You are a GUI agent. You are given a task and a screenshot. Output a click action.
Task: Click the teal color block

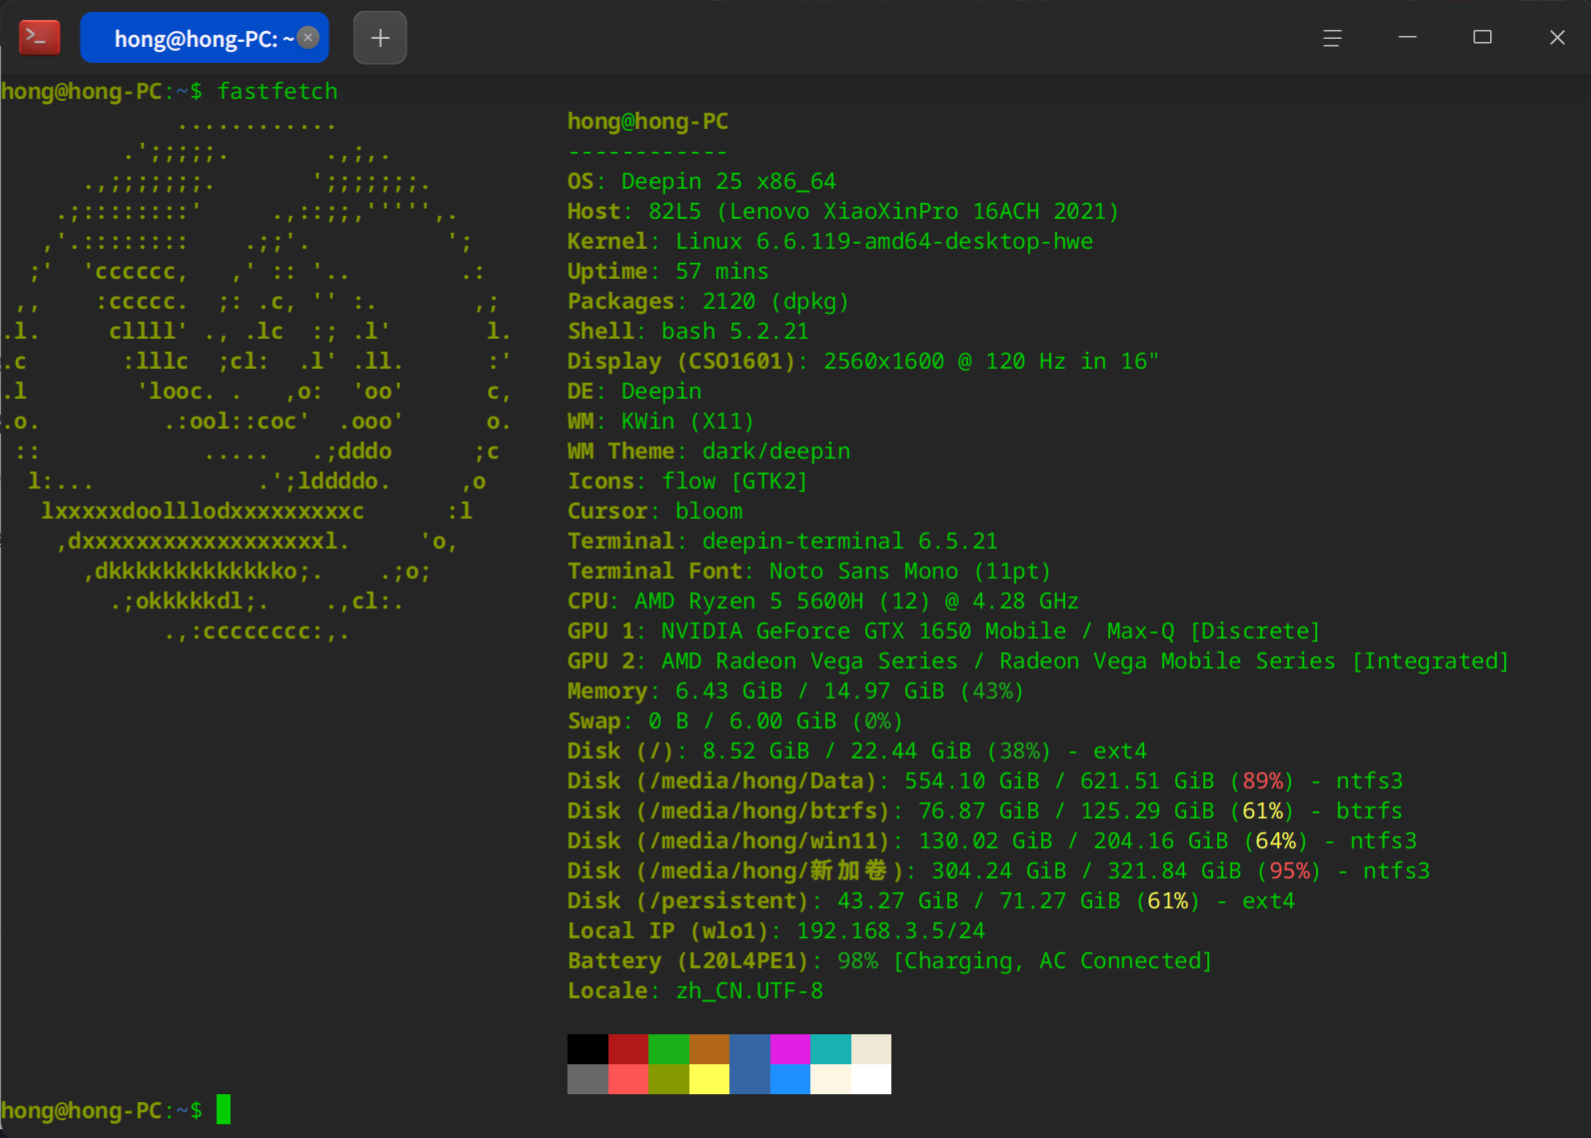[831, 1049]
